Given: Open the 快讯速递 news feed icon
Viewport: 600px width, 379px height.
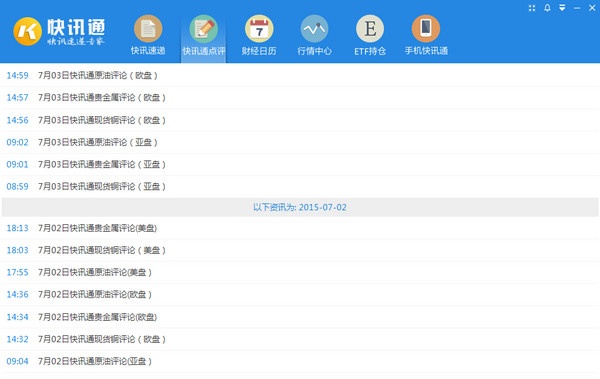Looking at the screenshot, I should click(148, 29).
